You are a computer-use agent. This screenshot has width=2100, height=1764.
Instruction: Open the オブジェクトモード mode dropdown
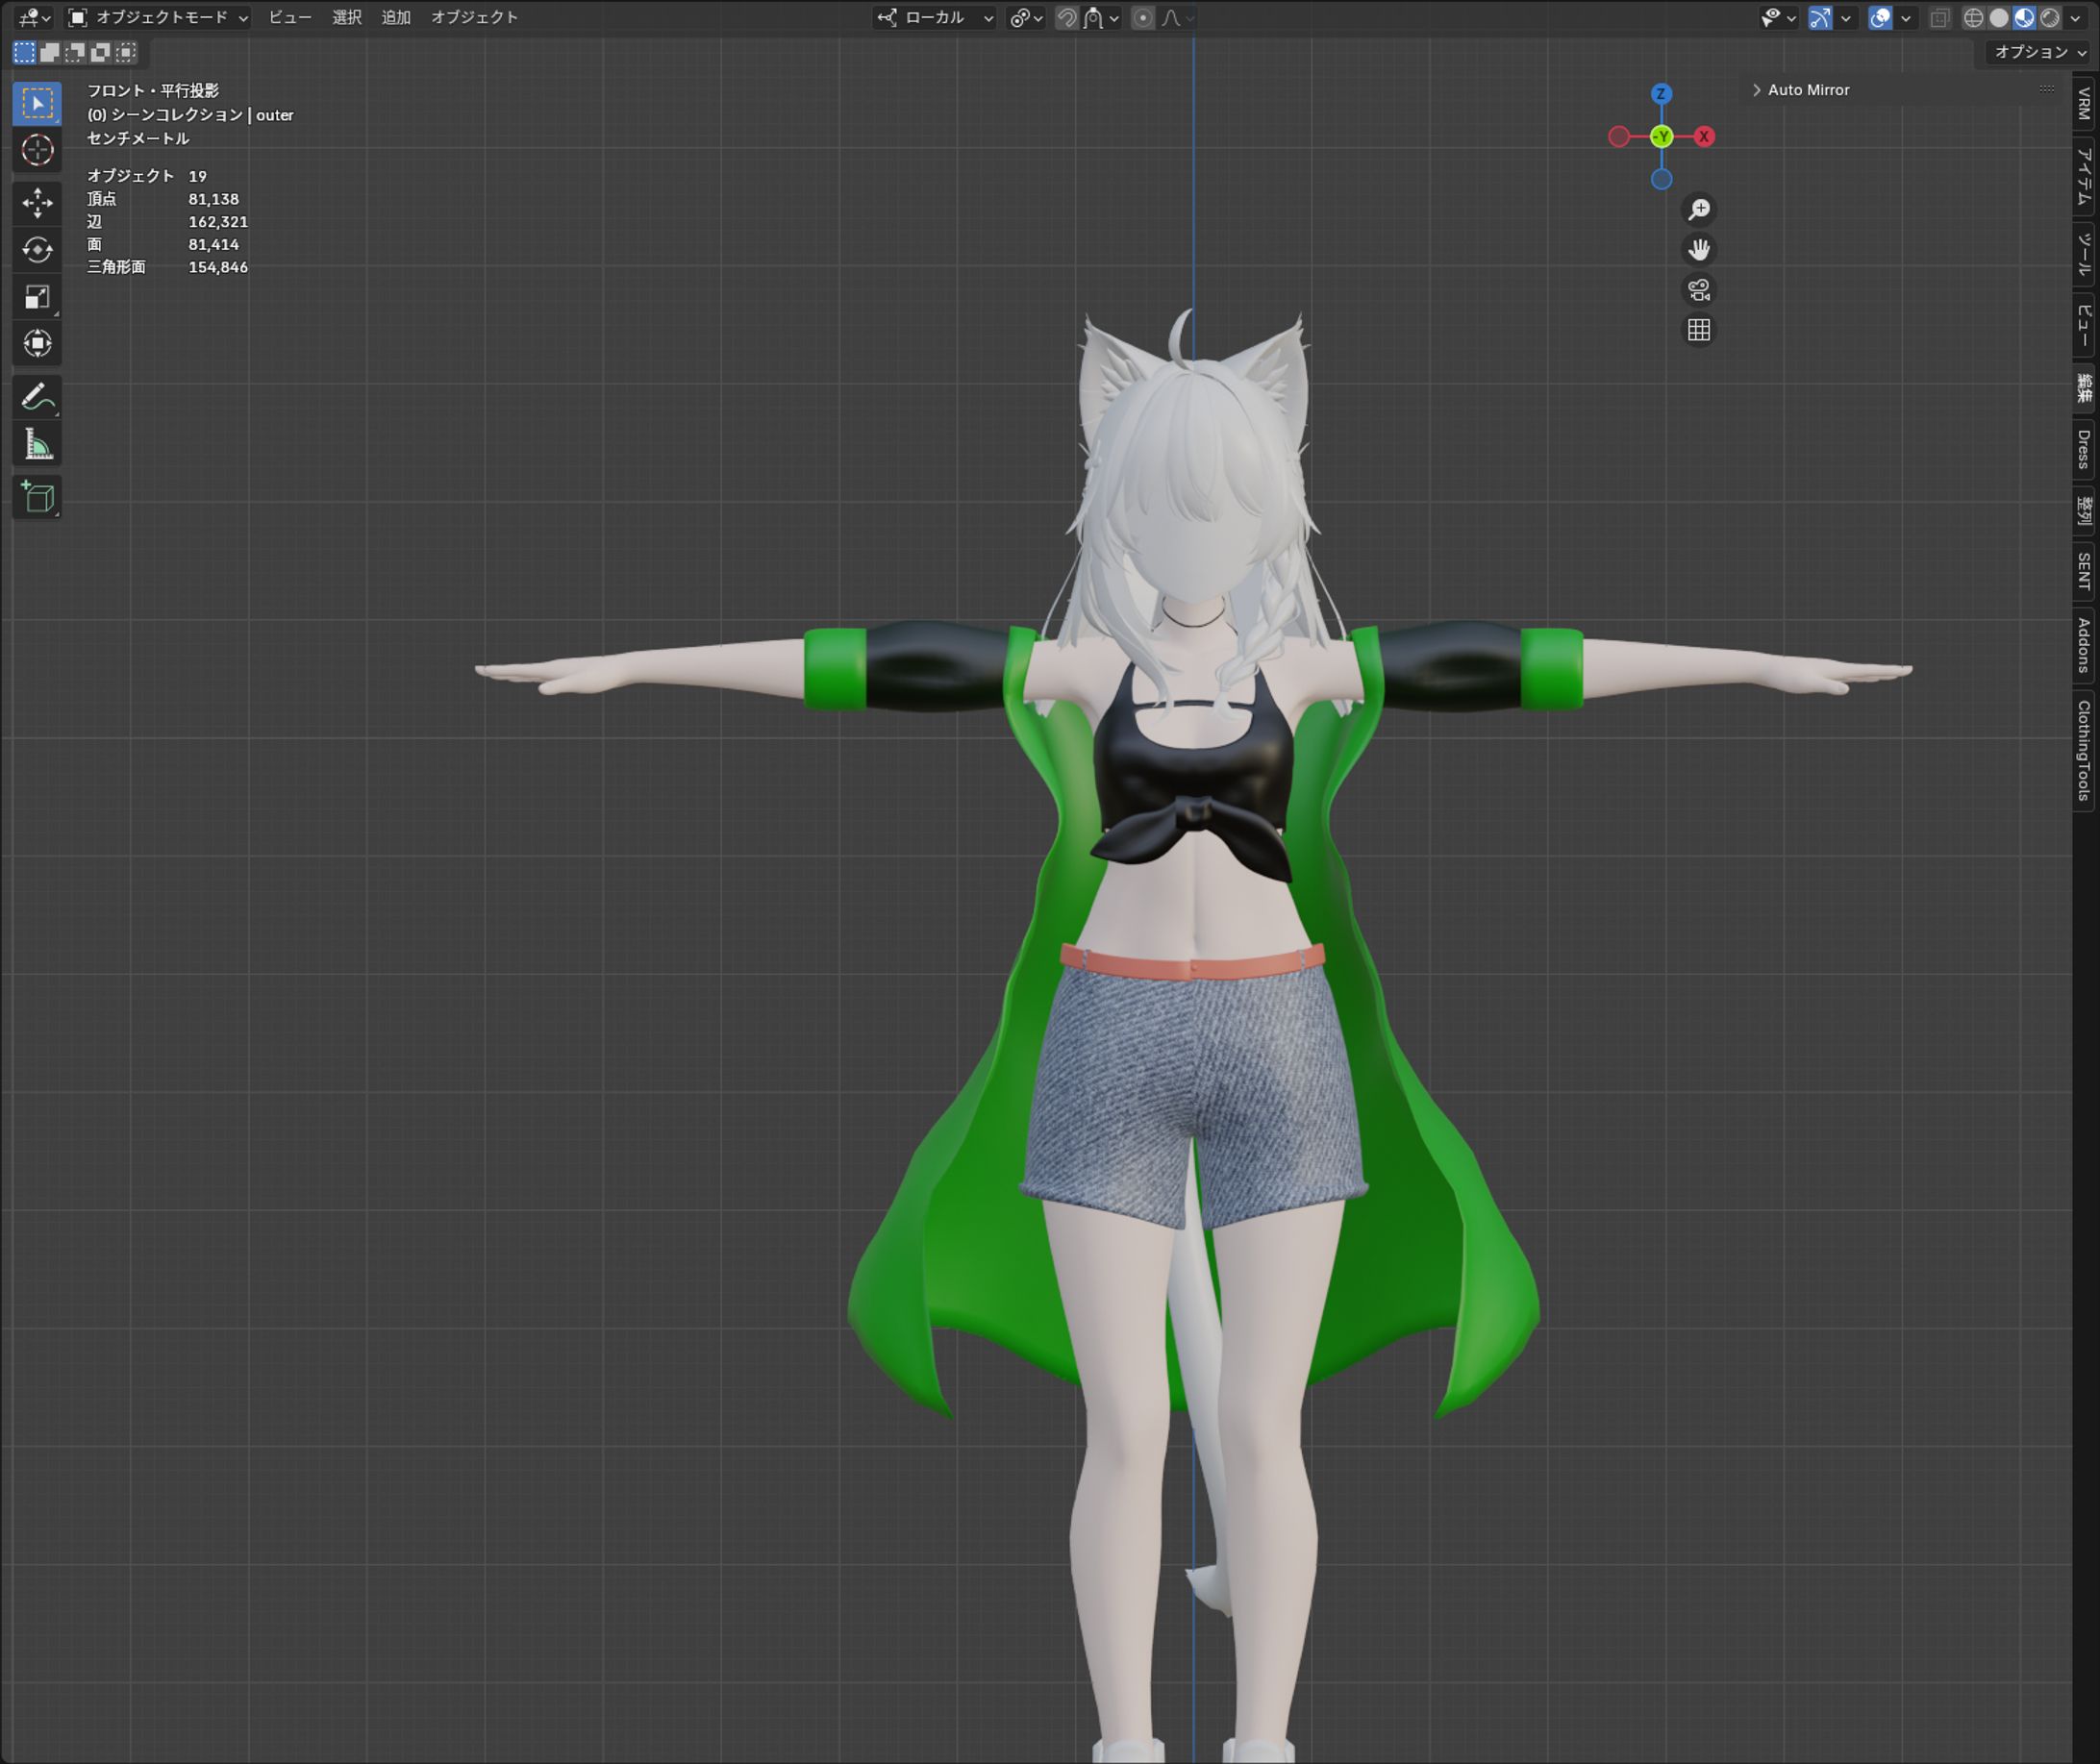coord(158,18)
